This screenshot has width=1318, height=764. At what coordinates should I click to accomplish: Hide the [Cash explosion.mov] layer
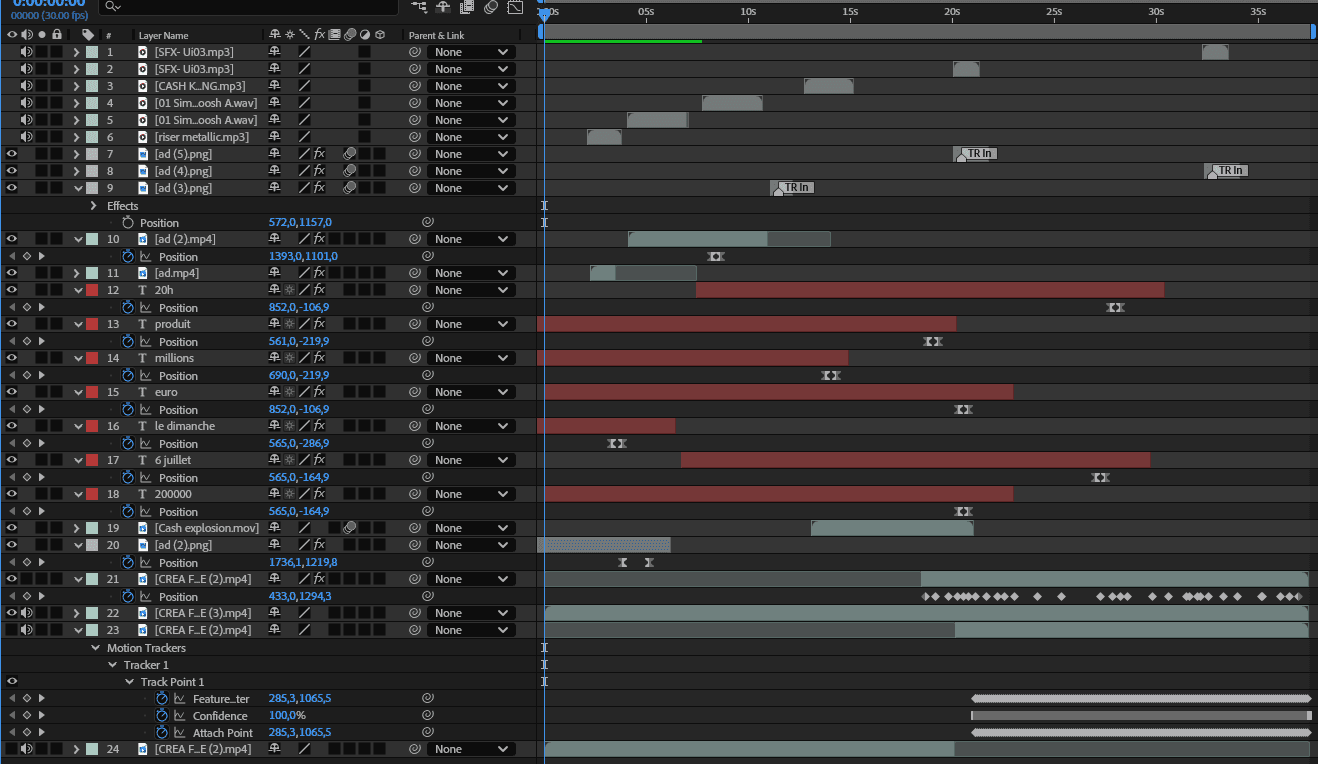pyautogui.click(x=12, y=528)
